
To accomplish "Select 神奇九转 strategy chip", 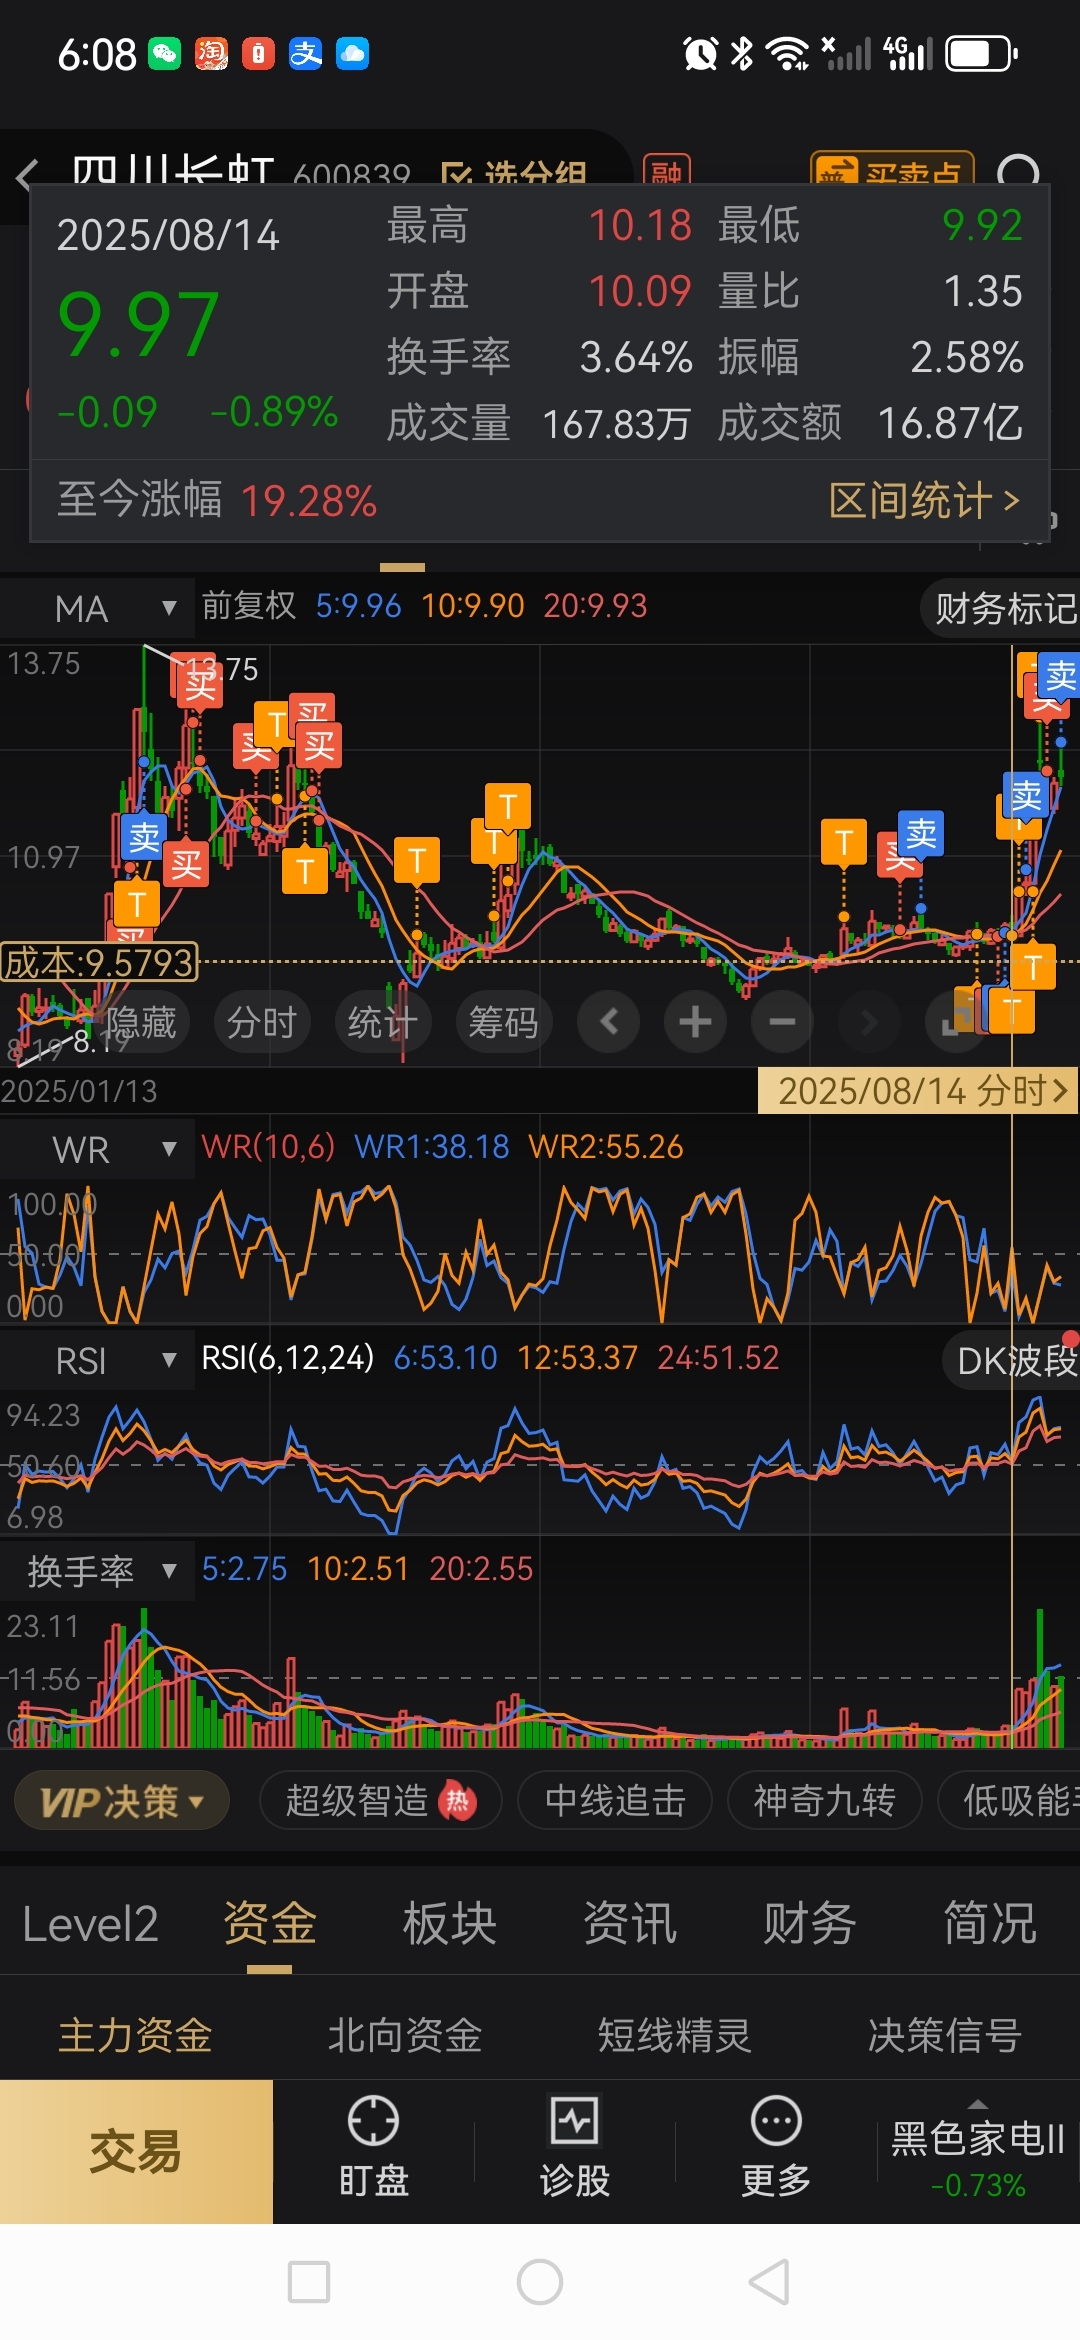I will [x=824, y=1802].
